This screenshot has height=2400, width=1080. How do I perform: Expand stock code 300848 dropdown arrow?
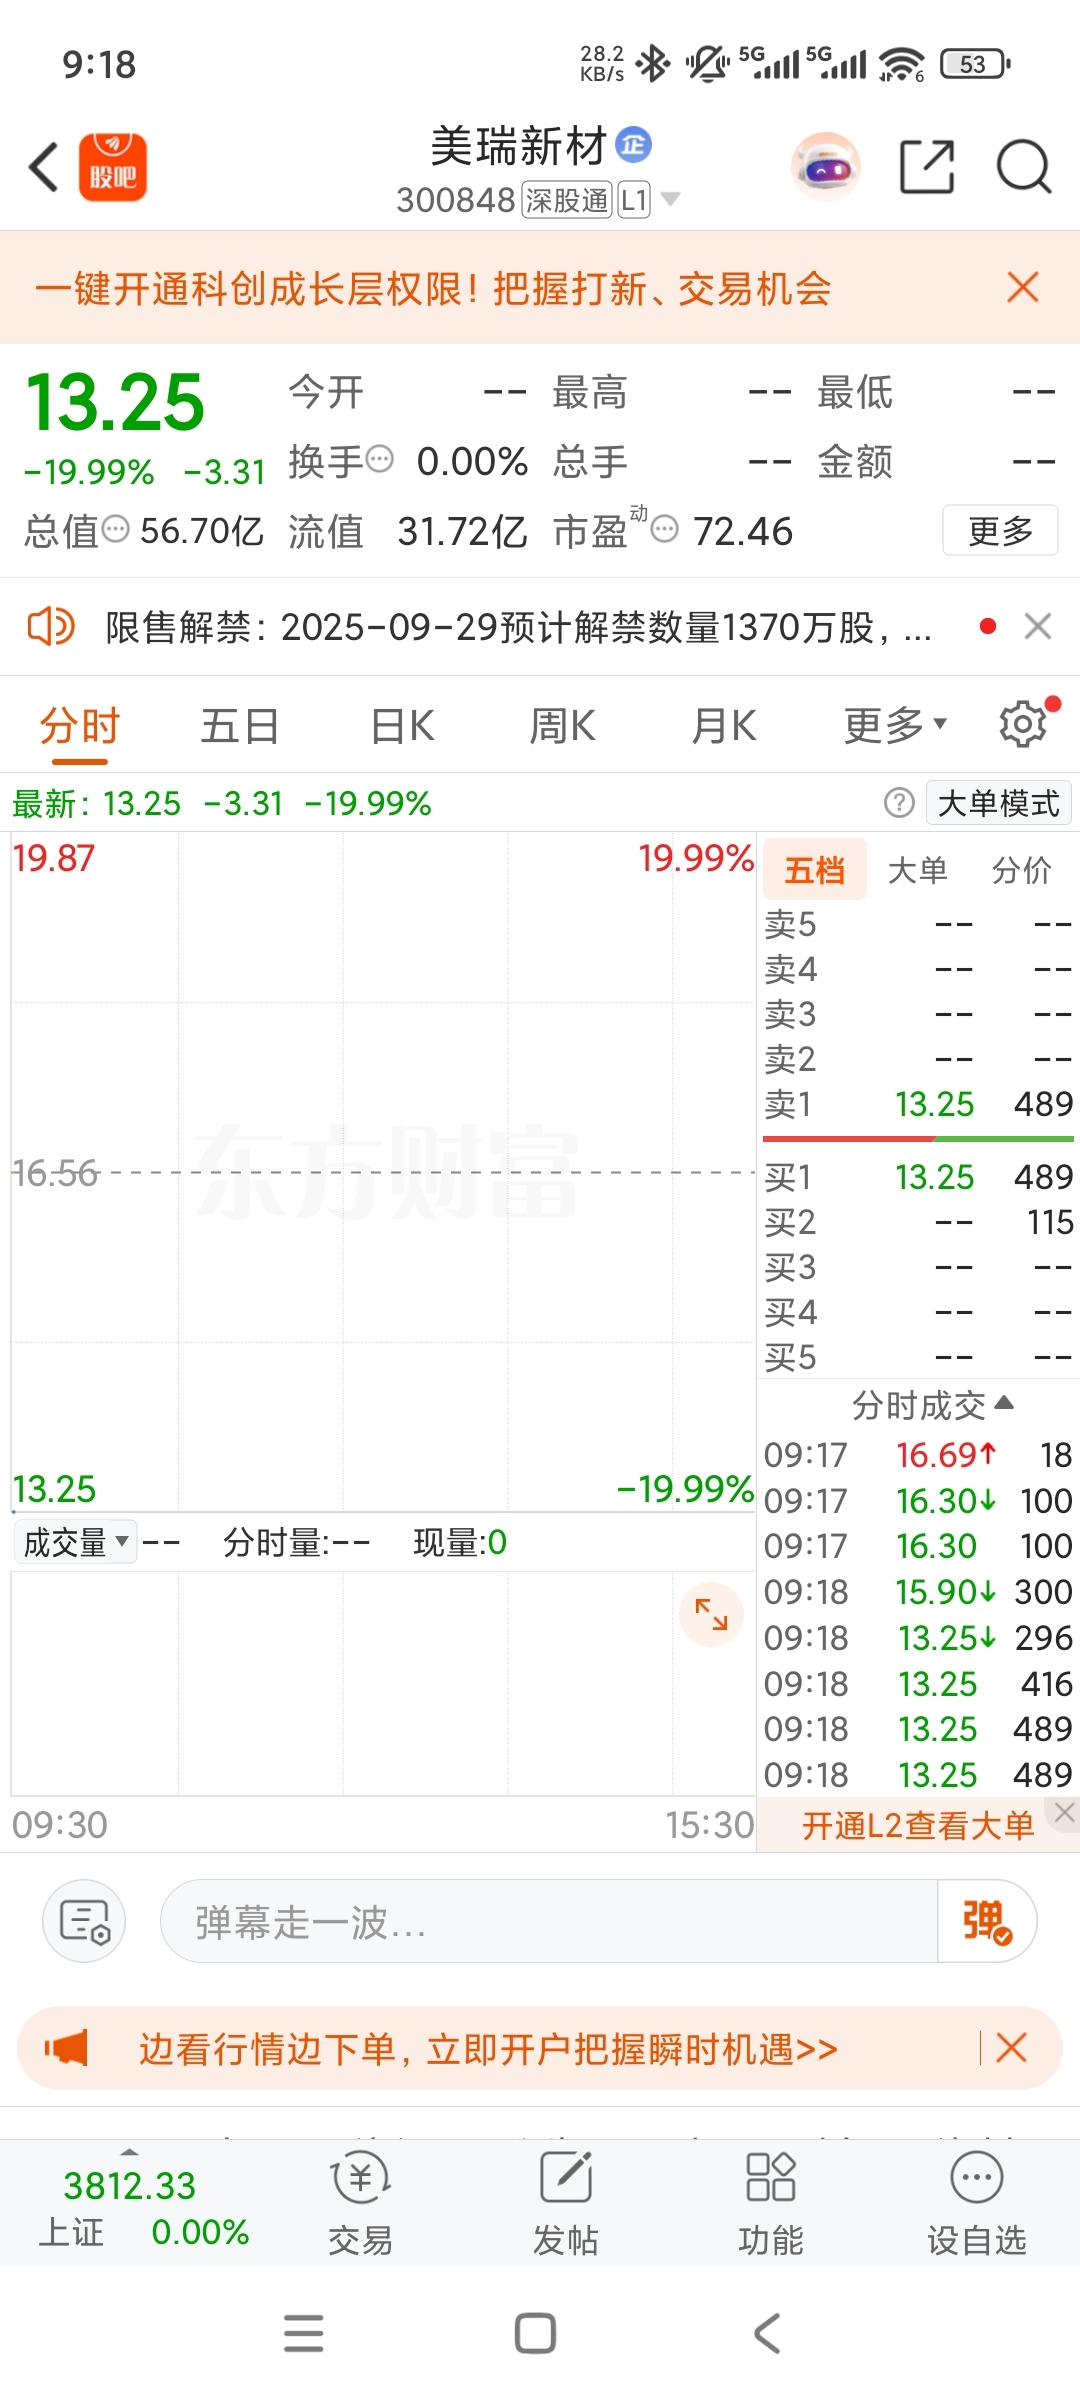pos(671,198)
